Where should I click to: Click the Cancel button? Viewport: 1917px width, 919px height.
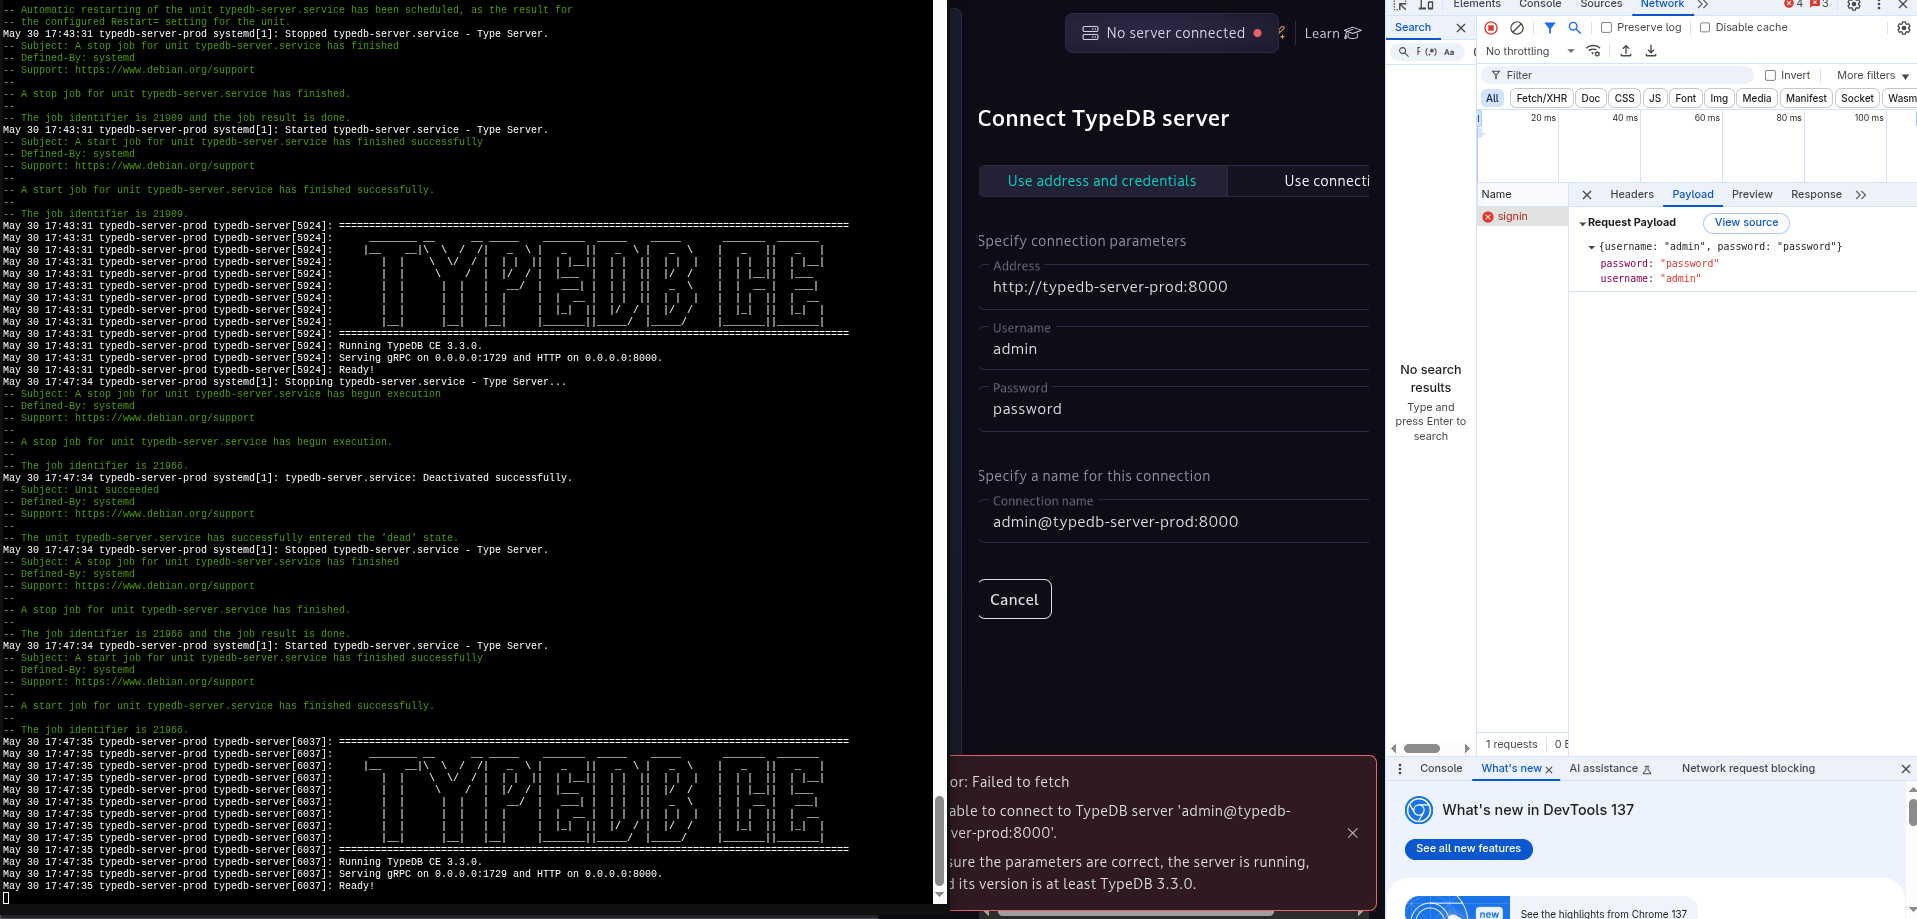coord(1014,600)
